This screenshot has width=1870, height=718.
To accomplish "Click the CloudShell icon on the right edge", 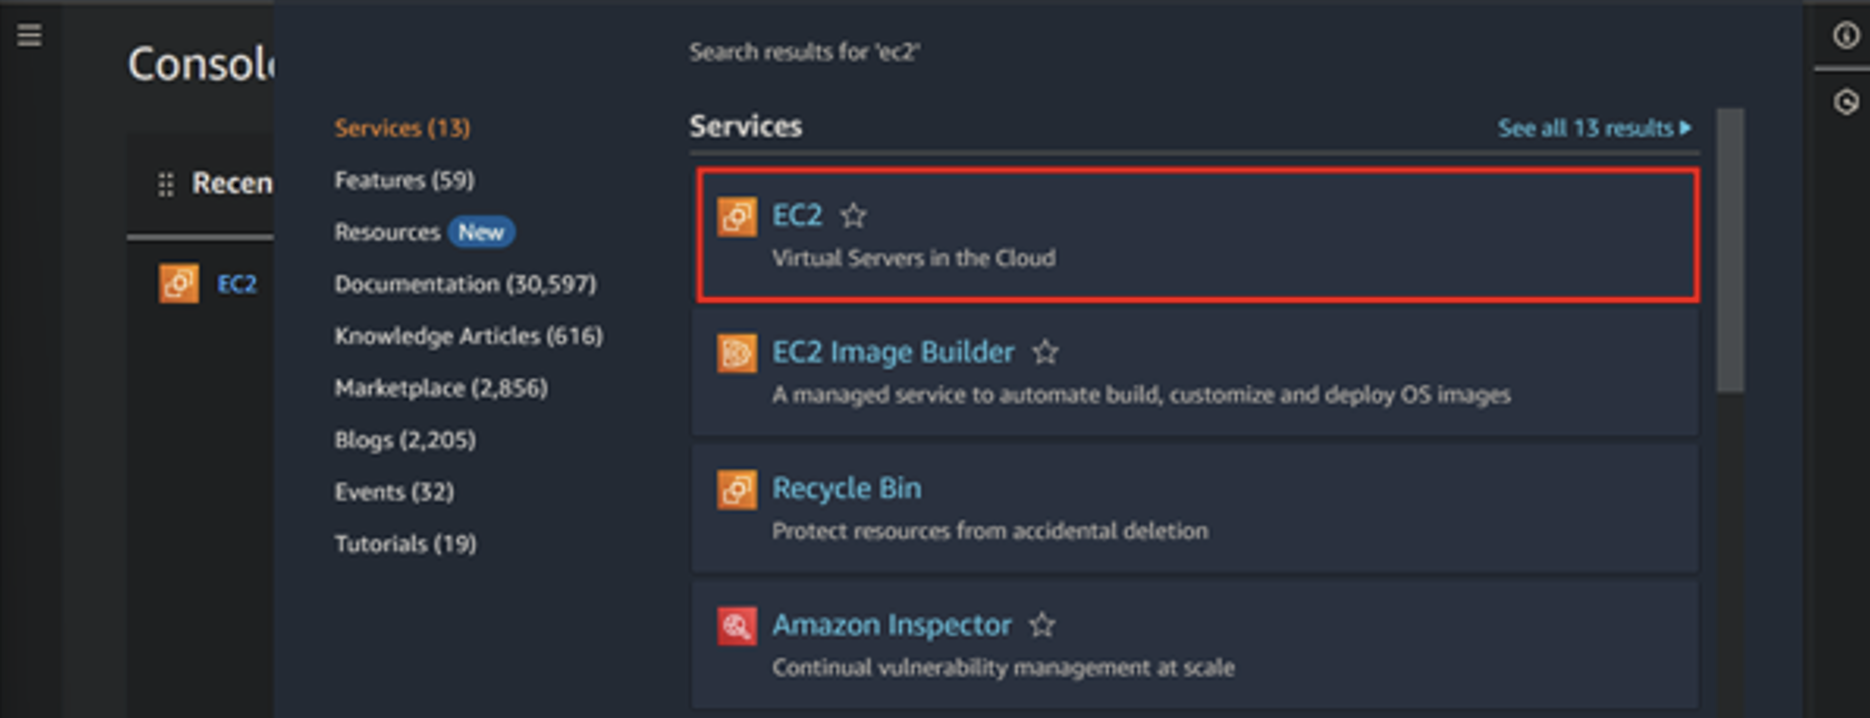I will click(1844, 100).
